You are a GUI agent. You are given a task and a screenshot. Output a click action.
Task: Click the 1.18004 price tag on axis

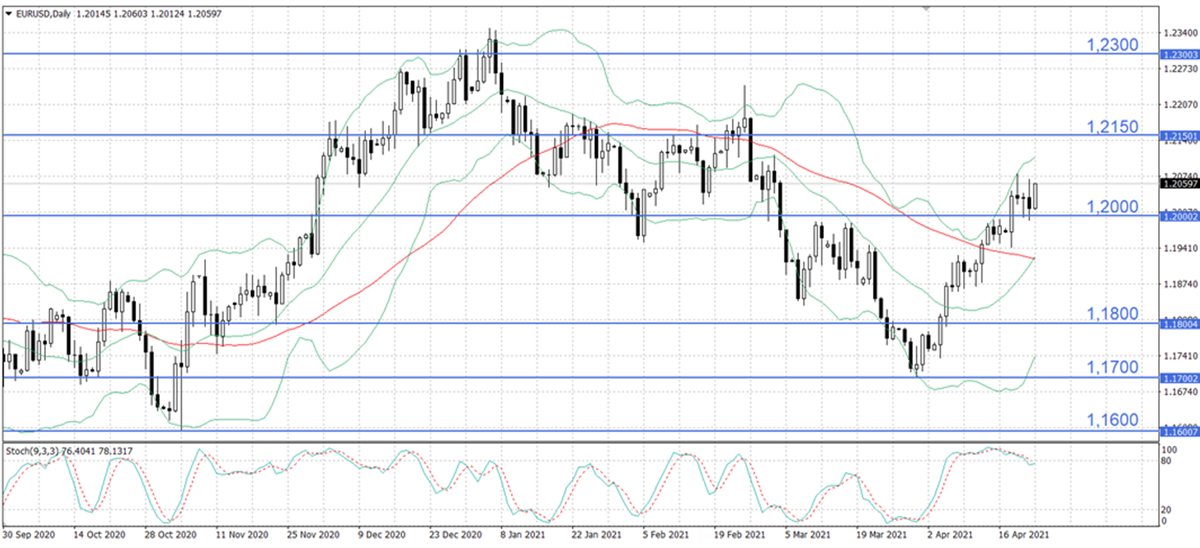(1178, 323)
